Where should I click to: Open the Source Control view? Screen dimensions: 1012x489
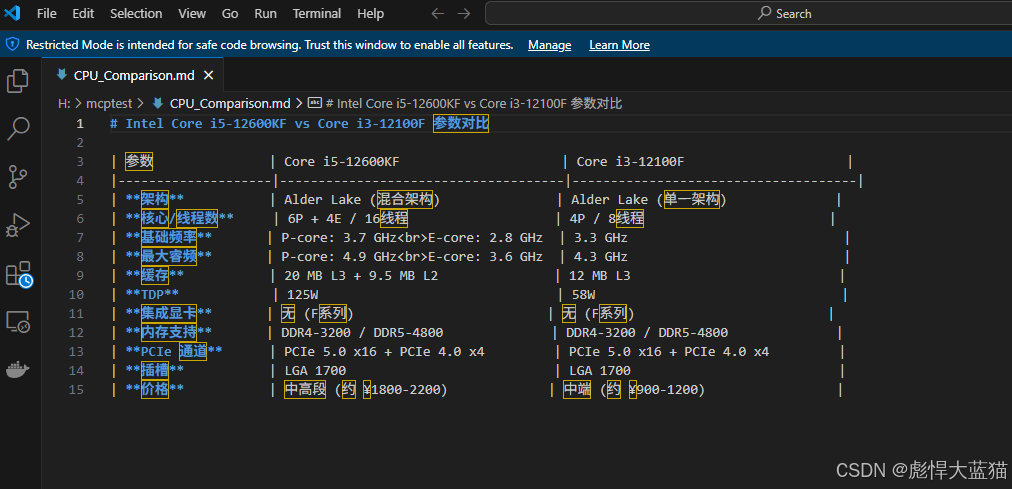[x=18, y=177]
